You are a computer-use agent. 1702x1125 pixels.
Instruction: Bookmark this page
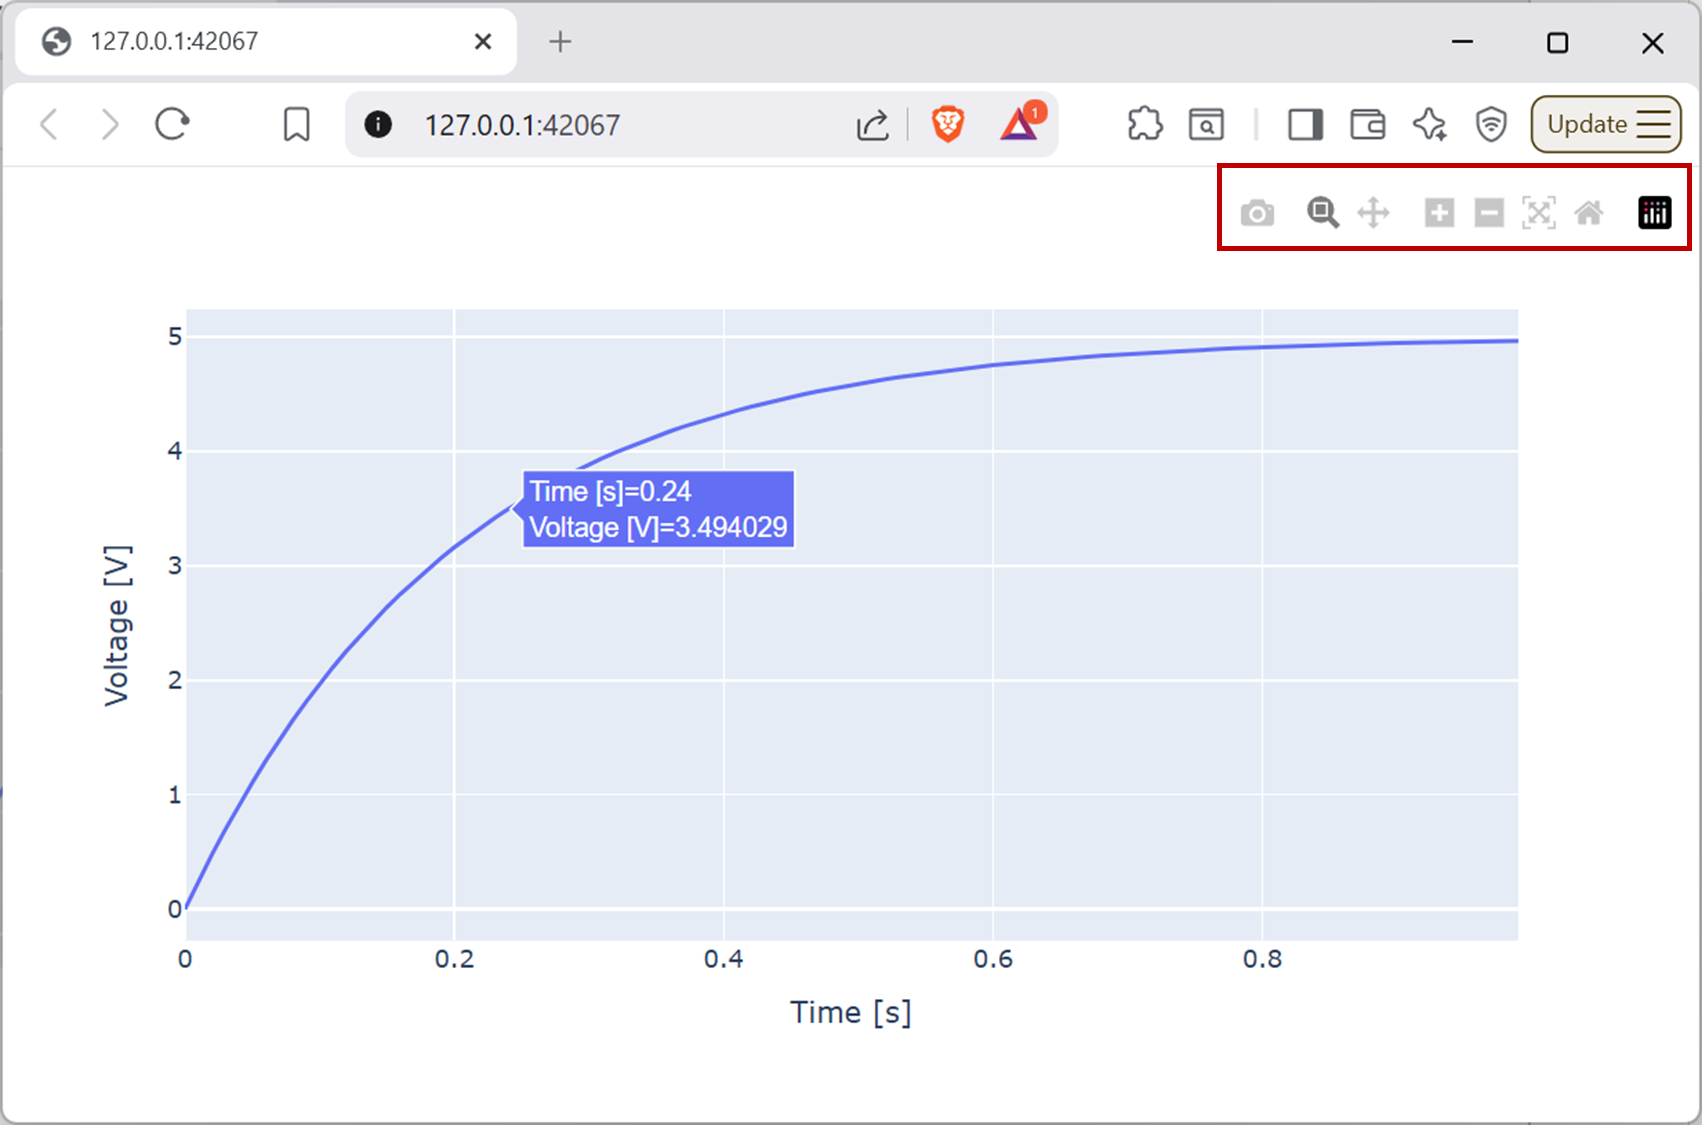[296, 125]
